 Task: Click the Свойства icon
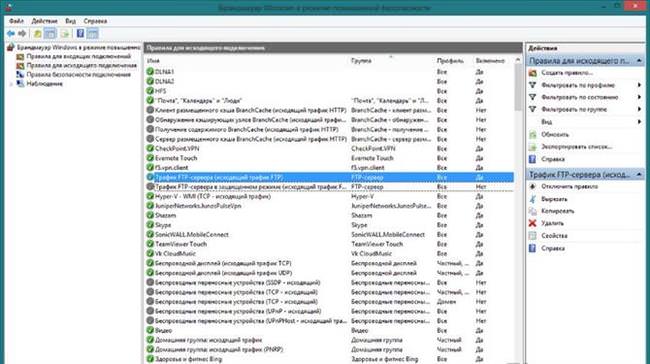533,236
